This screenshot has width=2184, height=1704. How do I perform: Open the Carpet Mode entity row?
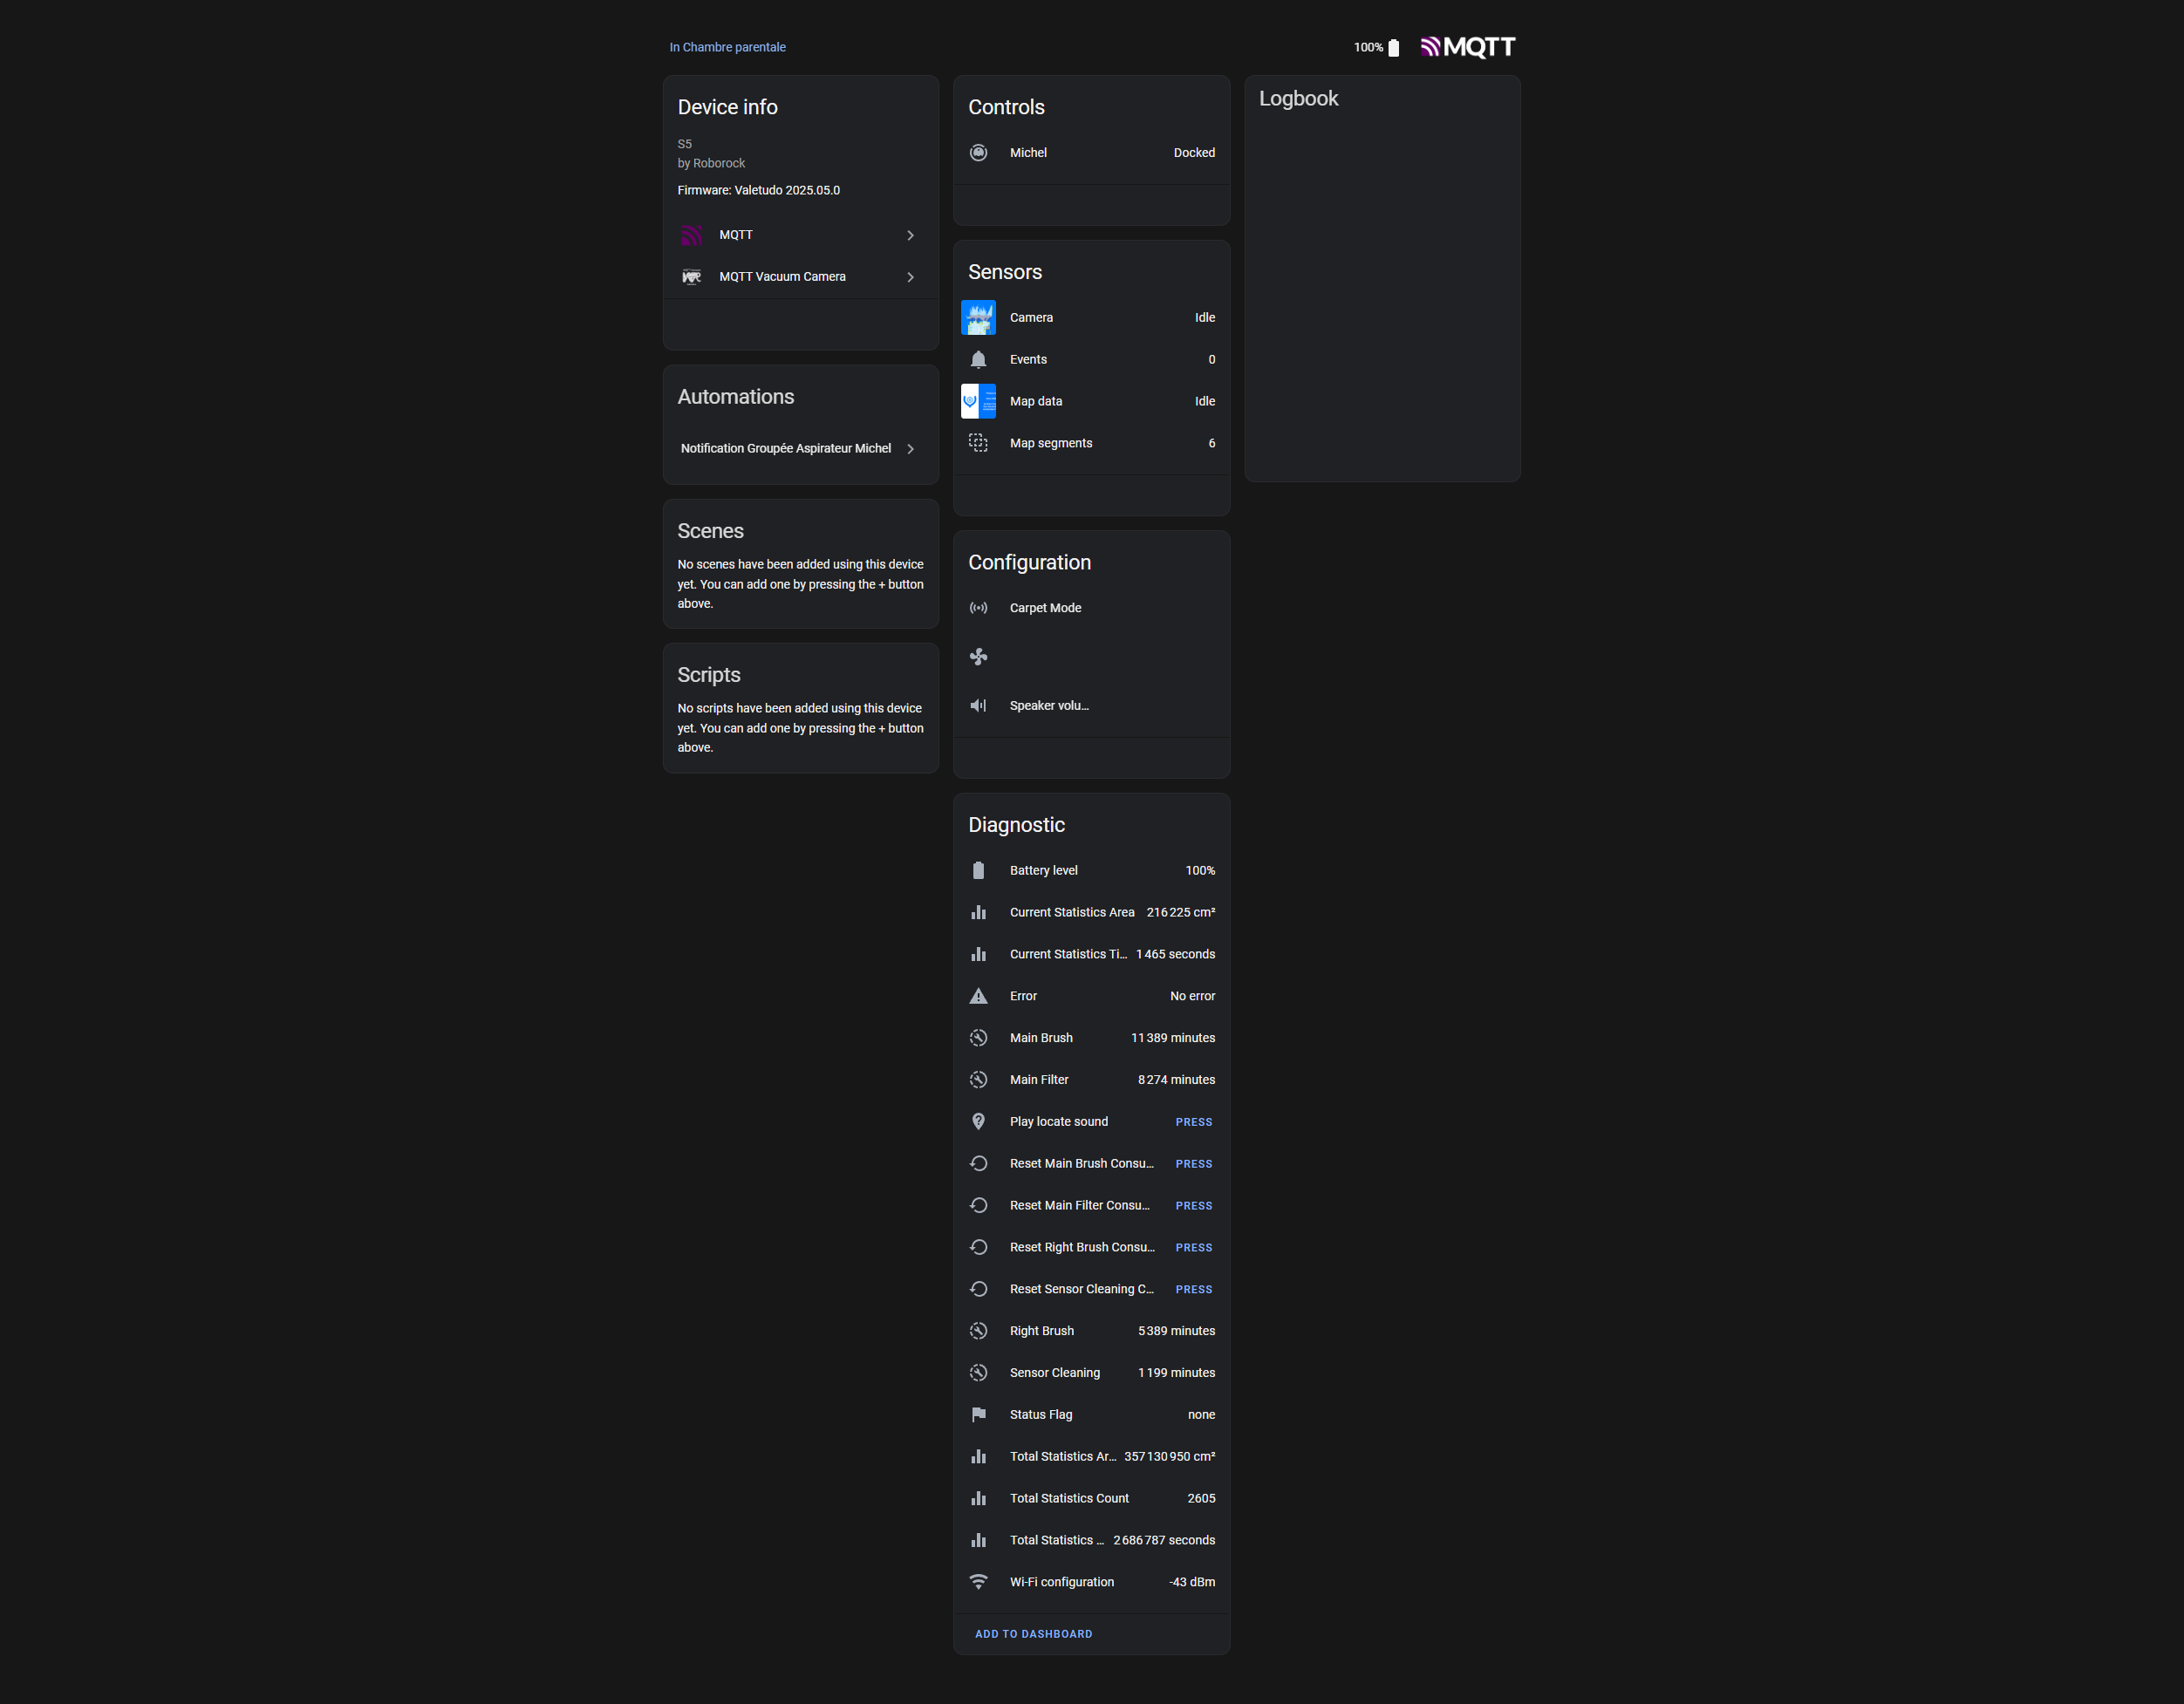(x=1091, y=608)
